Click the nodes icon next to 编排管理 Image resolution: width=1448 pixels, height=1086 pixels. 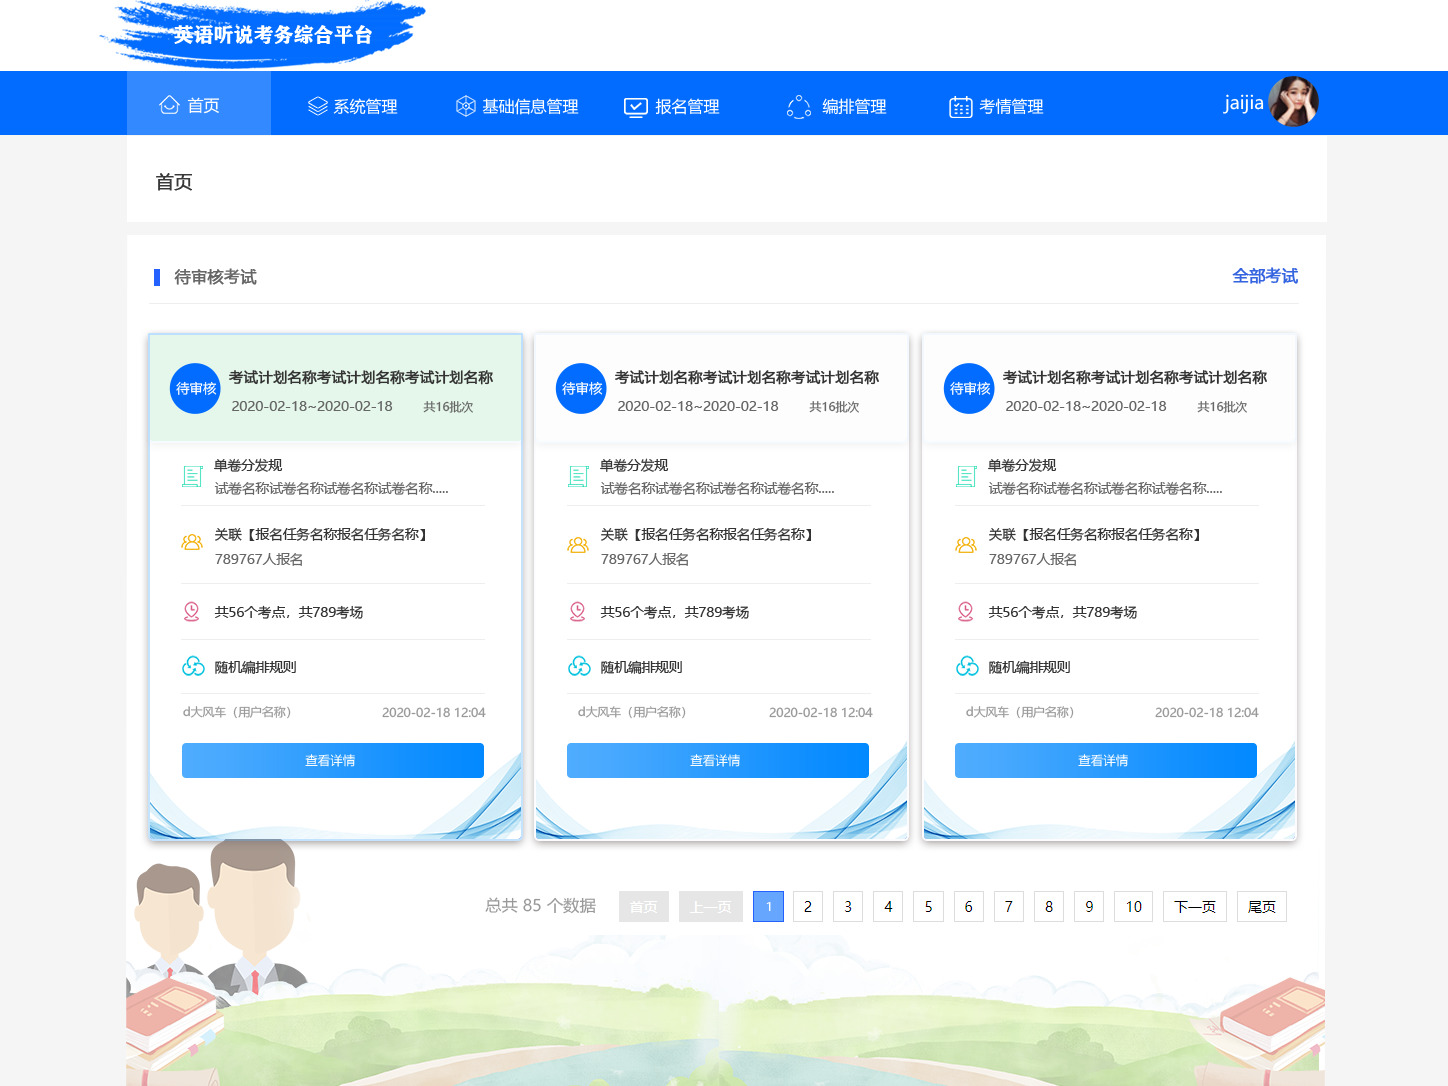(x=799, y=105)
